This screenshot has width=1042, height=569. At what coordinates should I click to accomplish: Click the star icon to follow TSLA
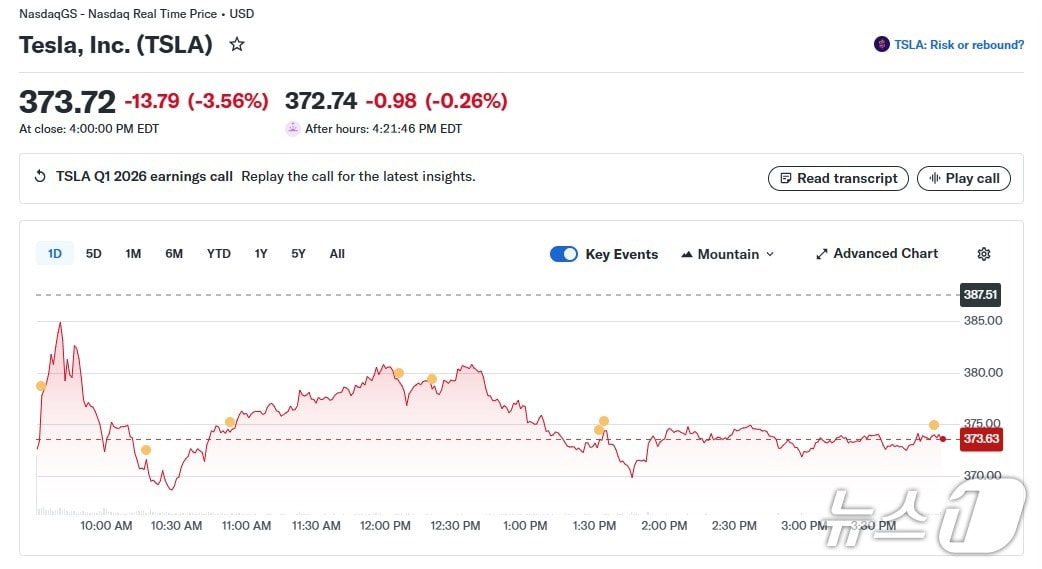(x=237, y=45)
